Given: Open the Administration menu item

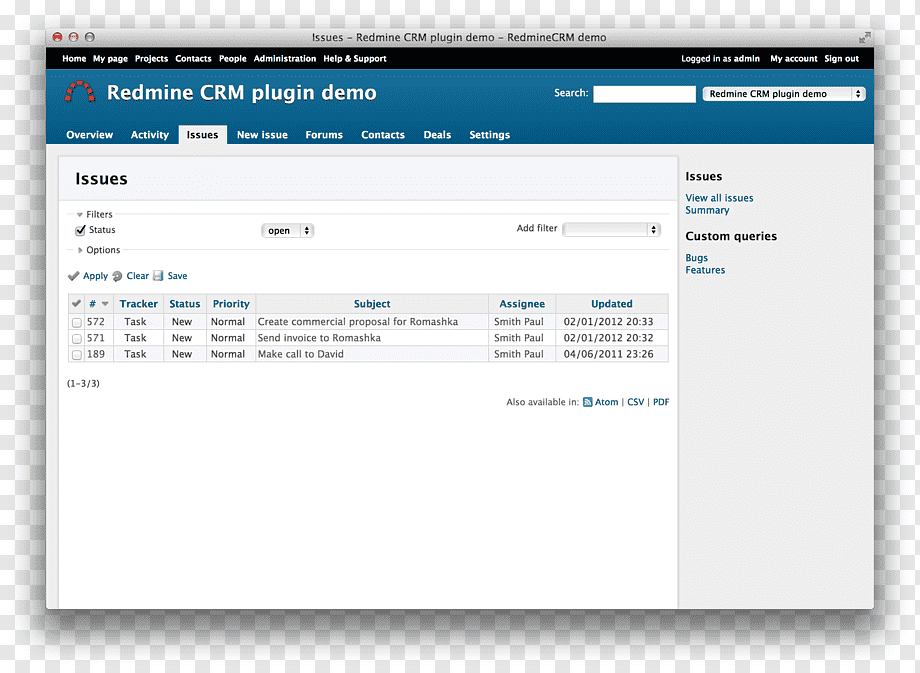Looking at the screenshot, I should tap(285, 59).
